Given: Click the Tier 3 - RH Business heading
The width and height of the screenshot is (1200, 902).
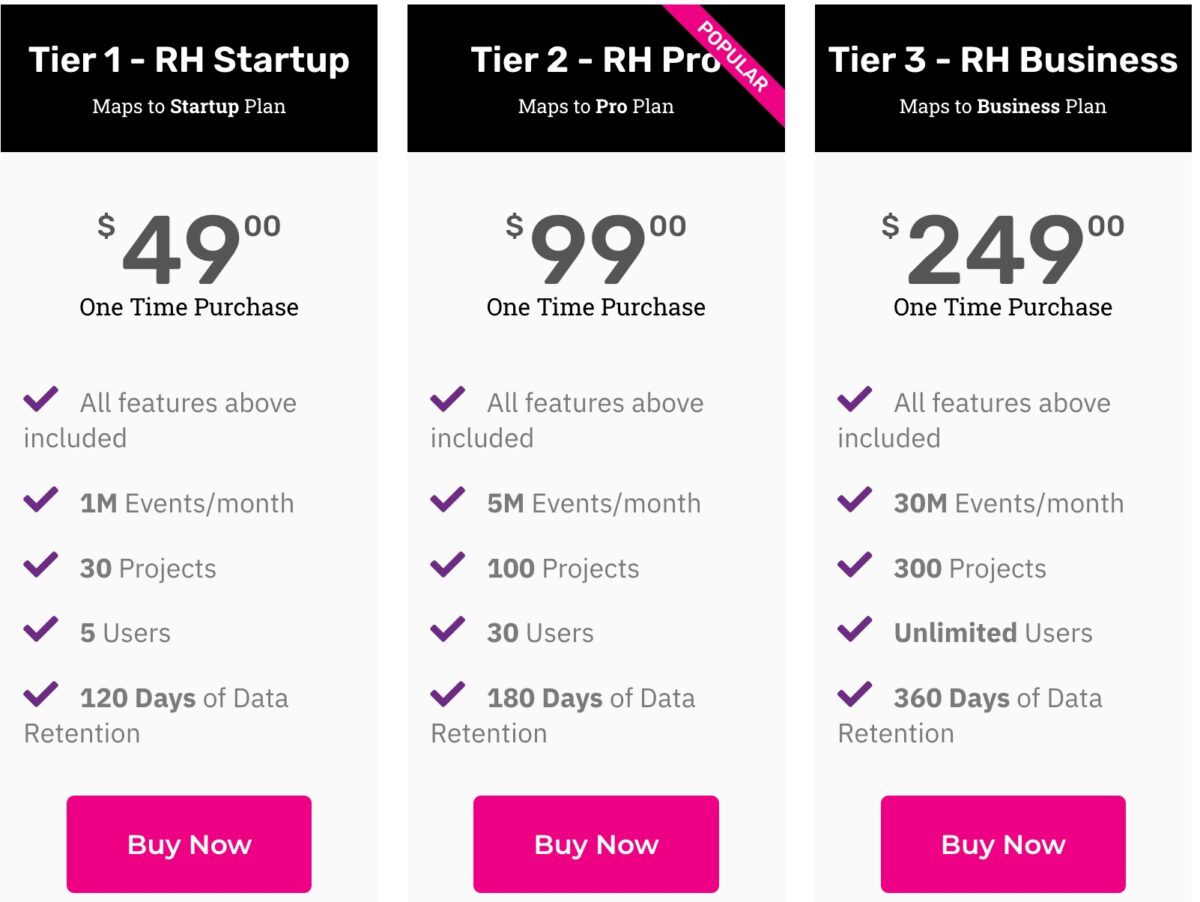Looking at the screenshot, I should 1003,60.
